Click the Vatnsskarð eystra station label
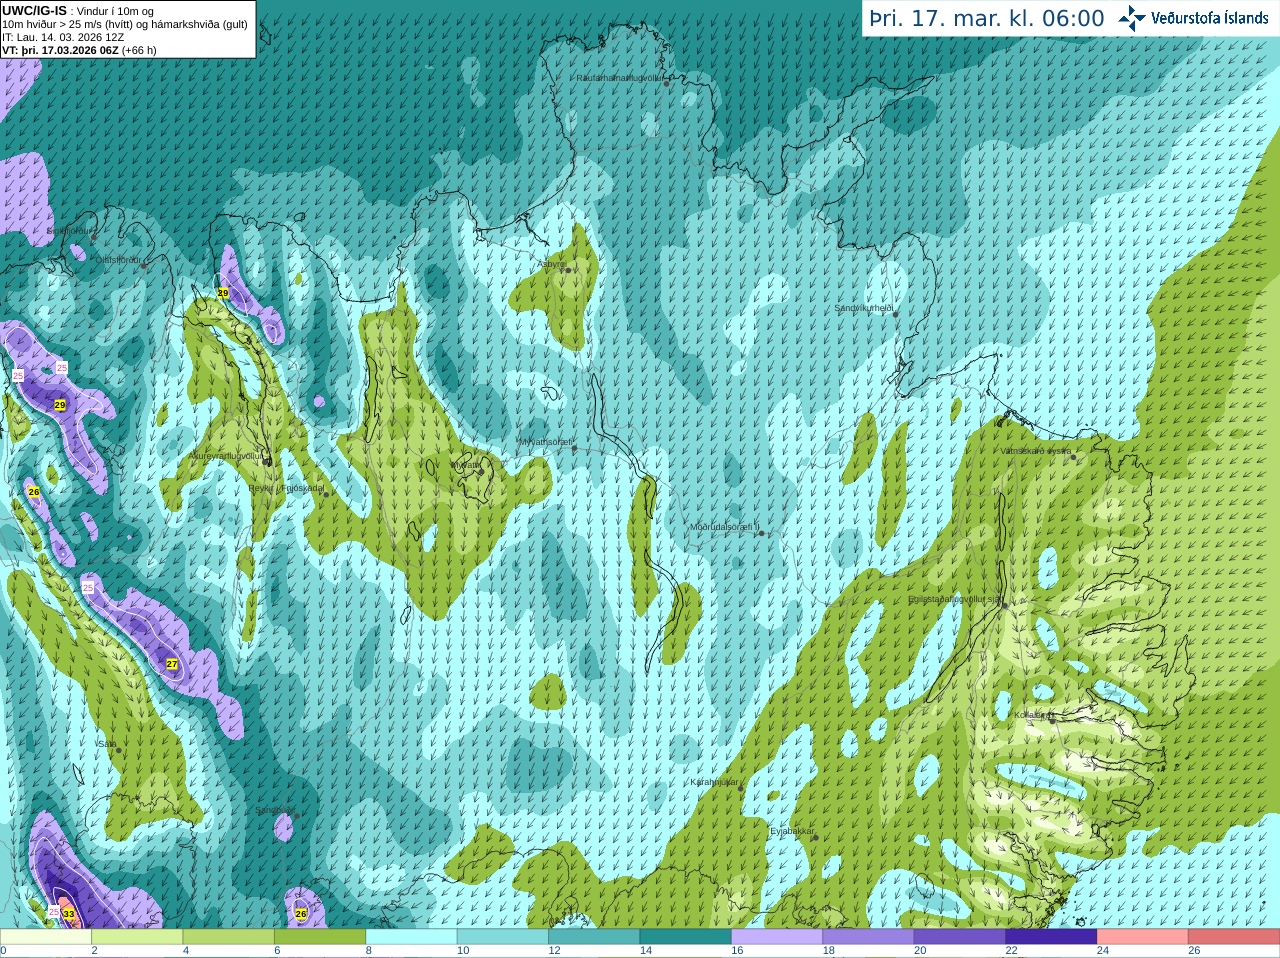The image size is (1280, 958). pyautogui.click(x=1036, y=451)
